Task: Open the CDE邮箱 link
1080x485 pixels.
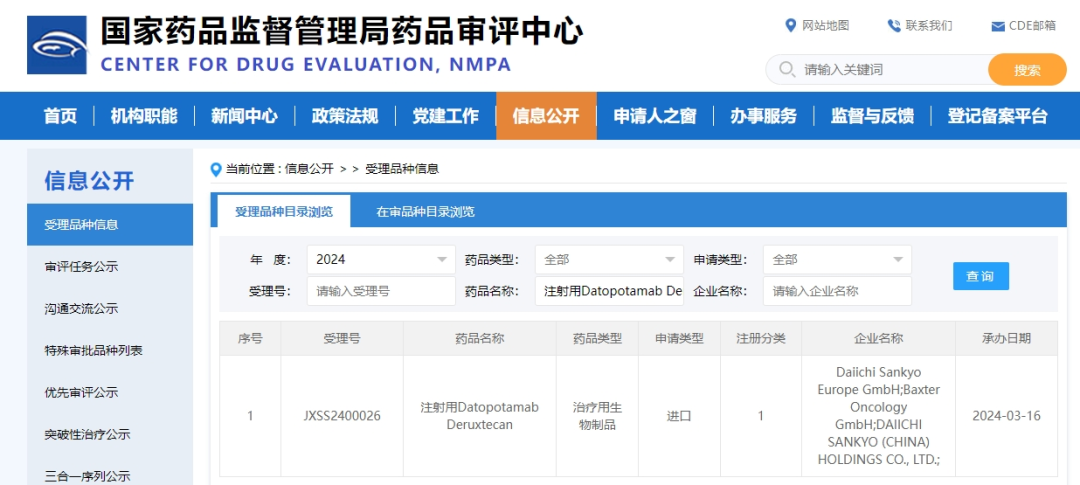Action: [x=1032, y=26]
